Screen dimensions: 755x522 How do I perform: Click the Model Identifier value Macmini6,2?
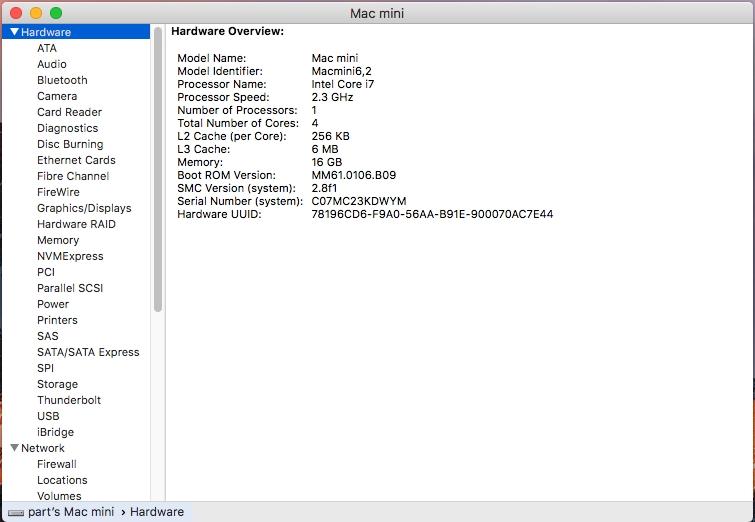[x=341, y=71]
